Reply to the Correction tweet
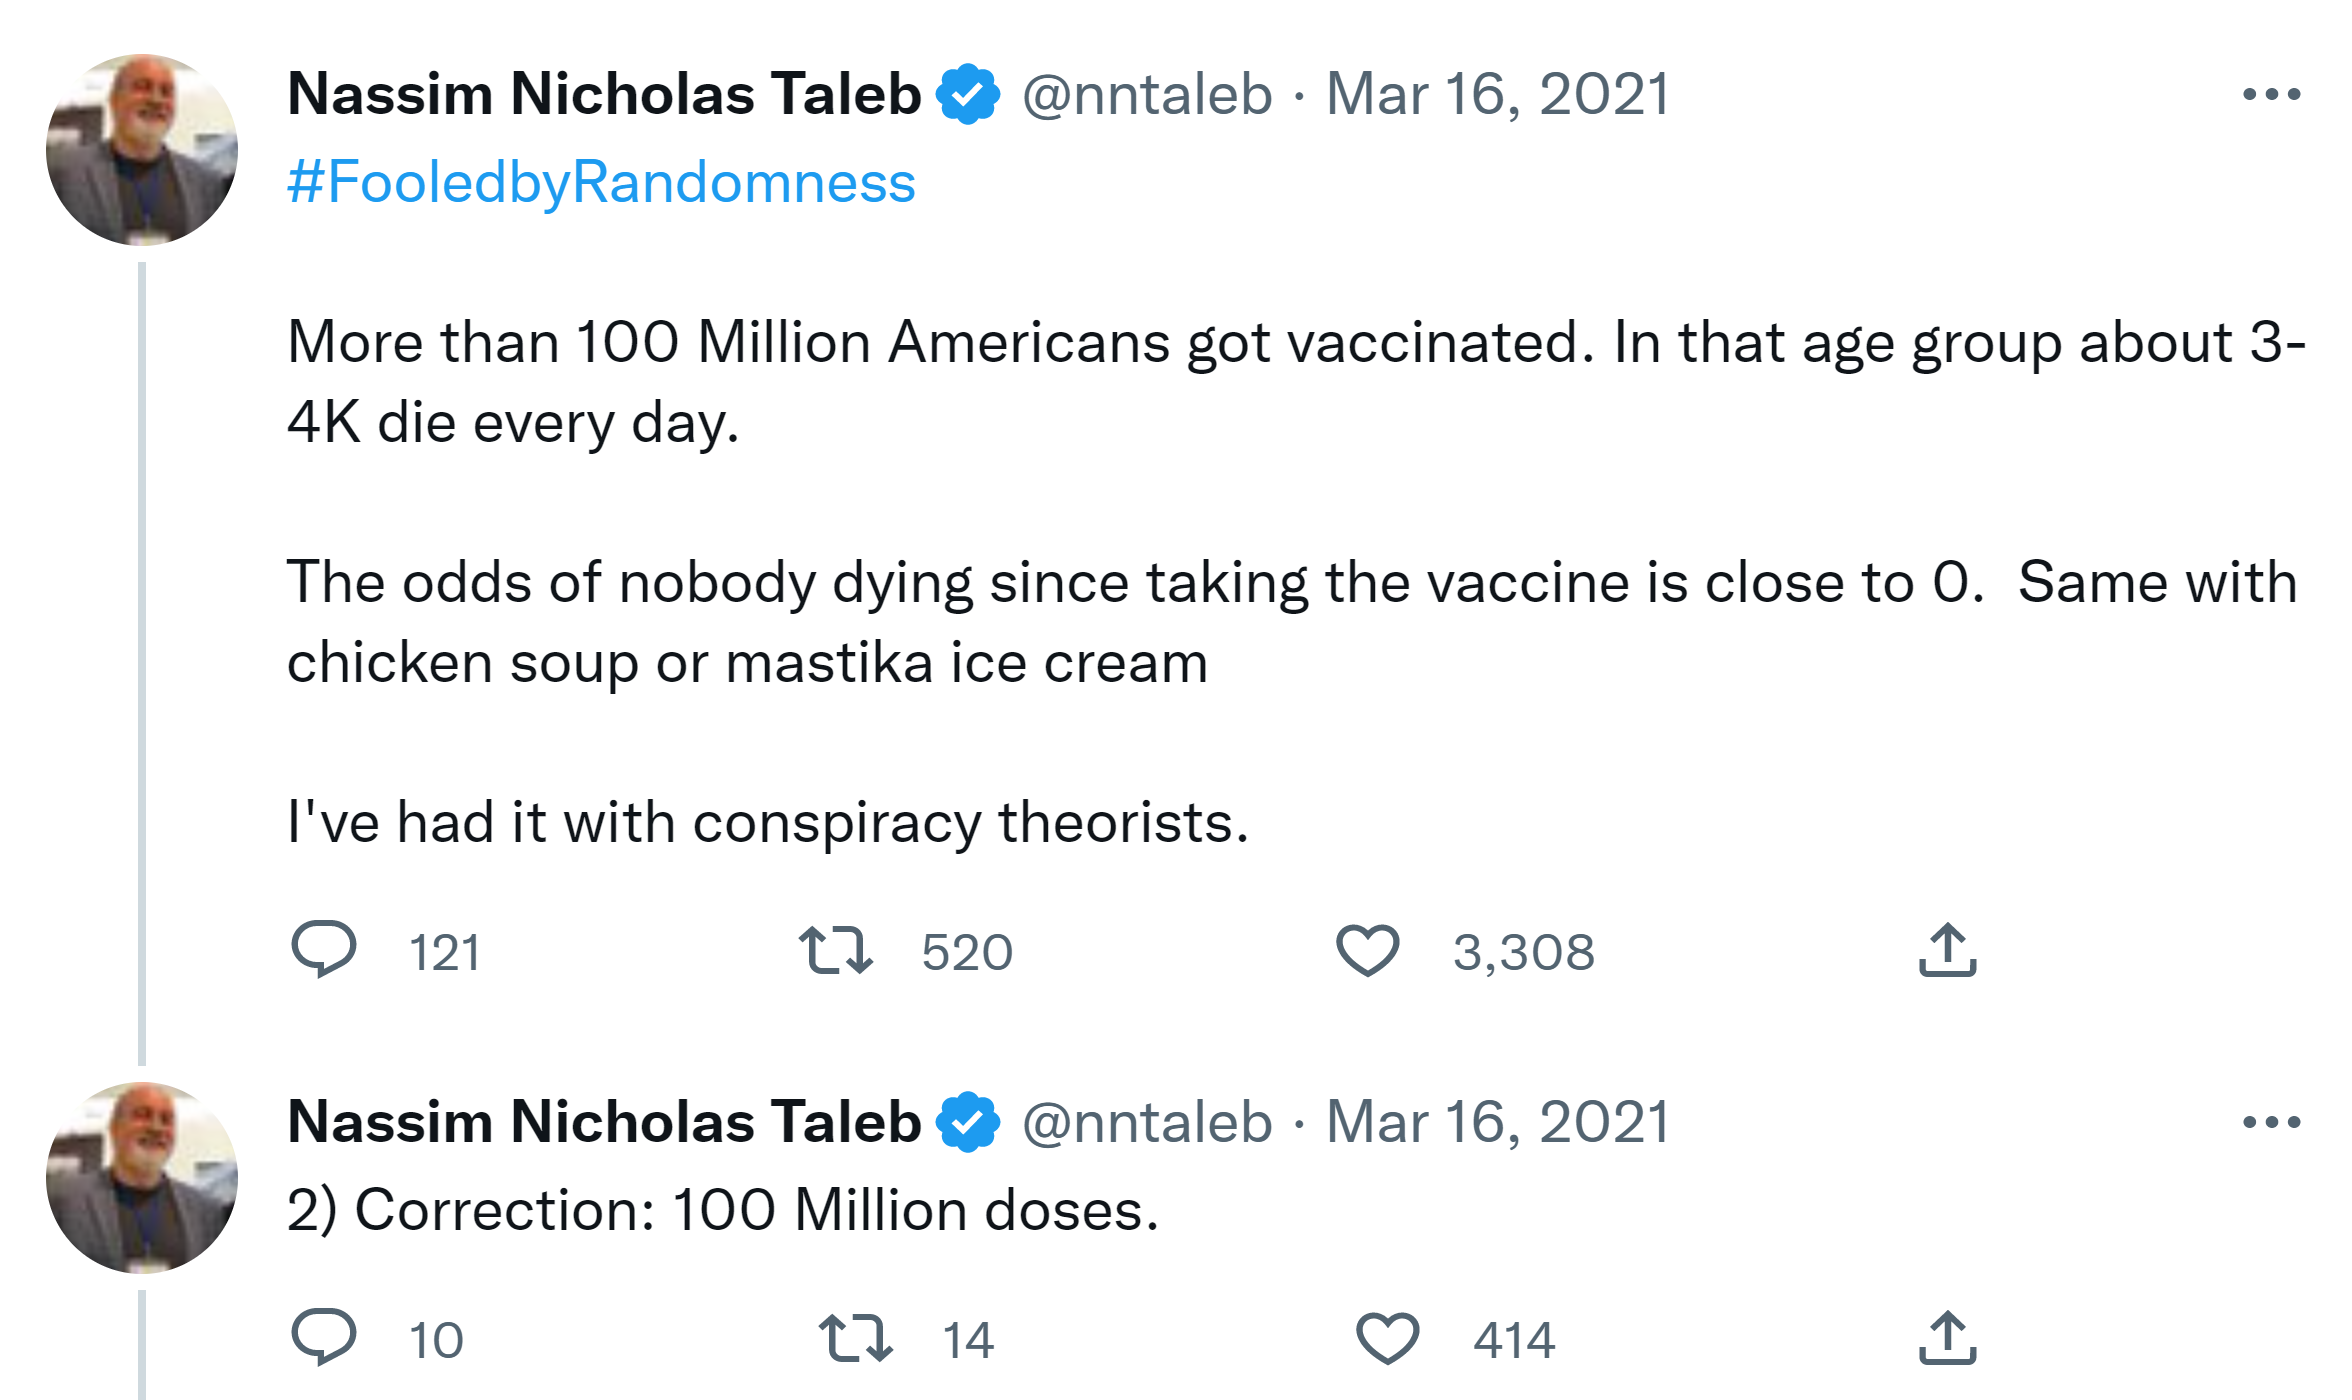The image size is (2352, 1400). pos(323,1336)
